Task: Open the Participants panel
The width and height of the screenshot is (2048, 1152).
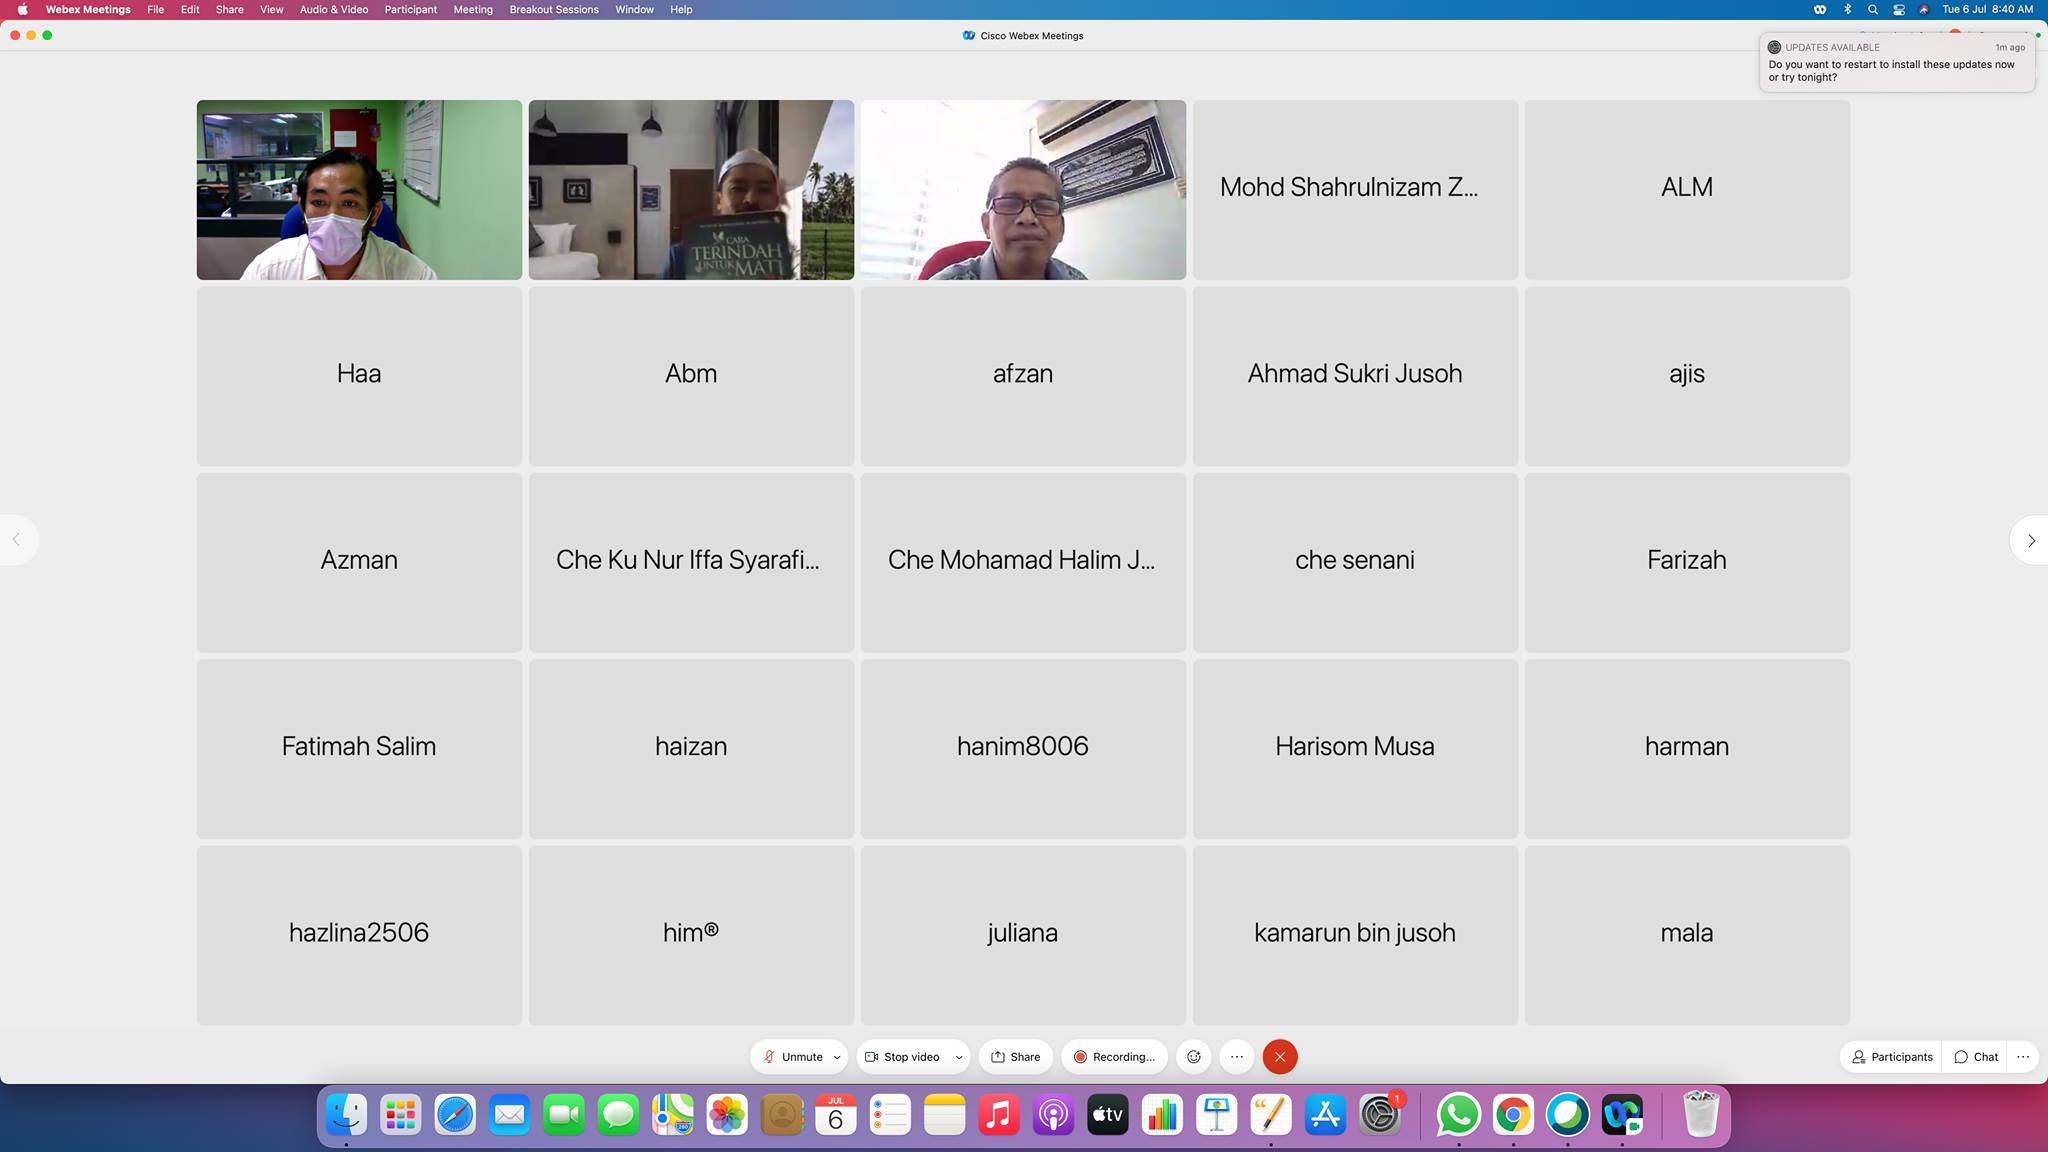Action: point(1891,1057)
